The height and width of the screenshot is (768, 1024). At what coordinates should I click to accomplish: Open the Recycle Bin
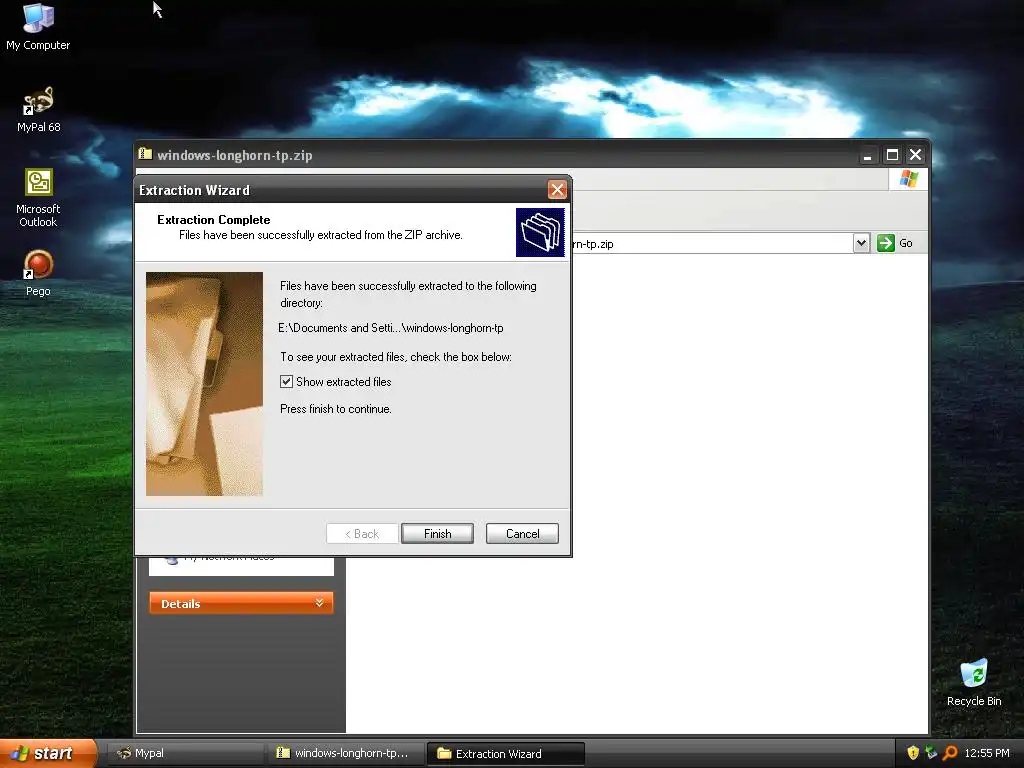(x=974, y=682)
